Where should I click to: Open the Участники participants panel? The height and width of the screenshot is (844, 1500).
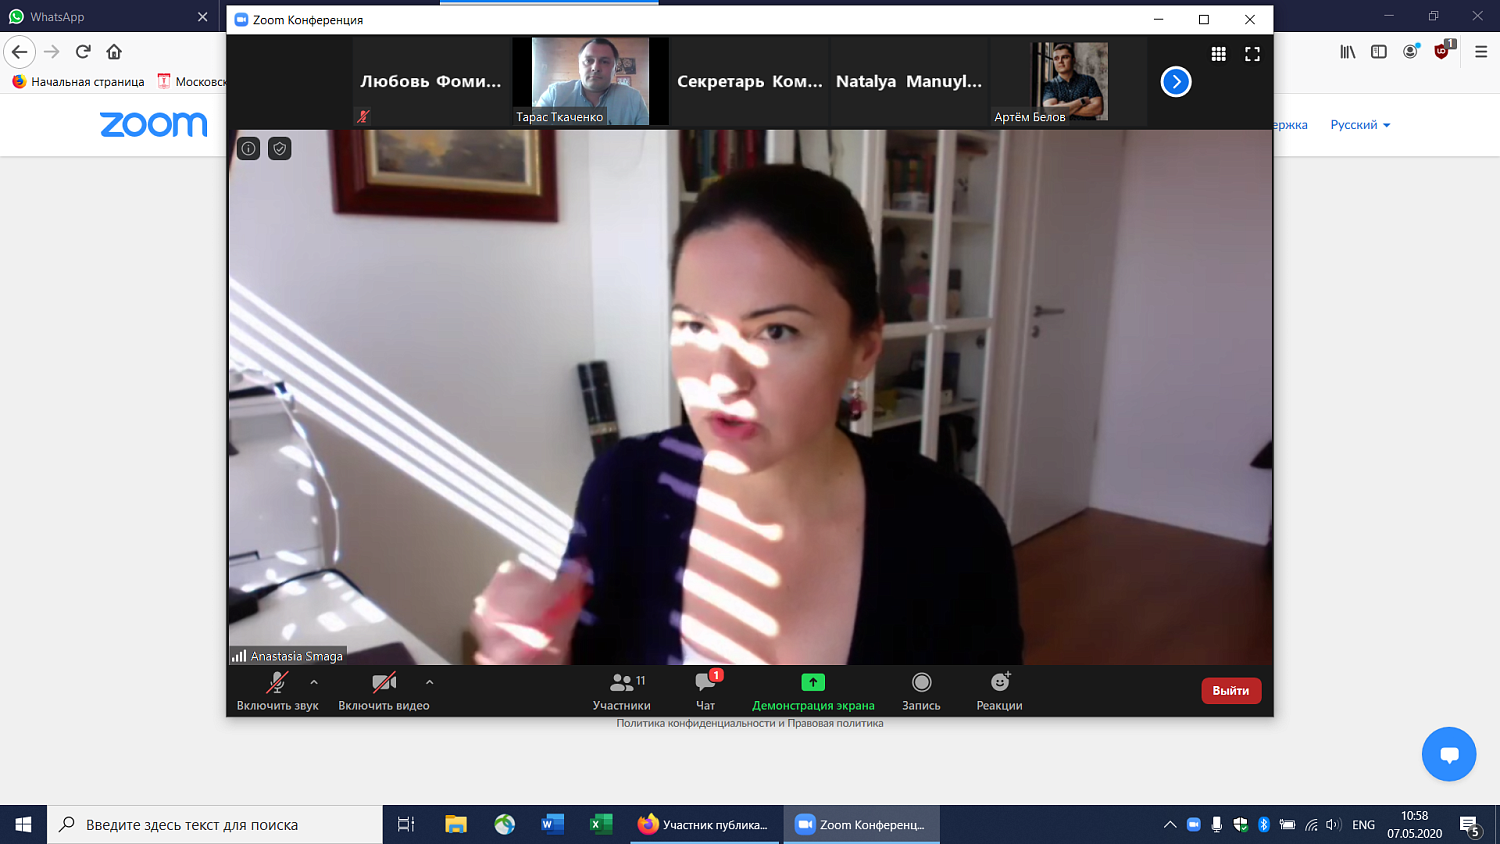click(622, 691)
